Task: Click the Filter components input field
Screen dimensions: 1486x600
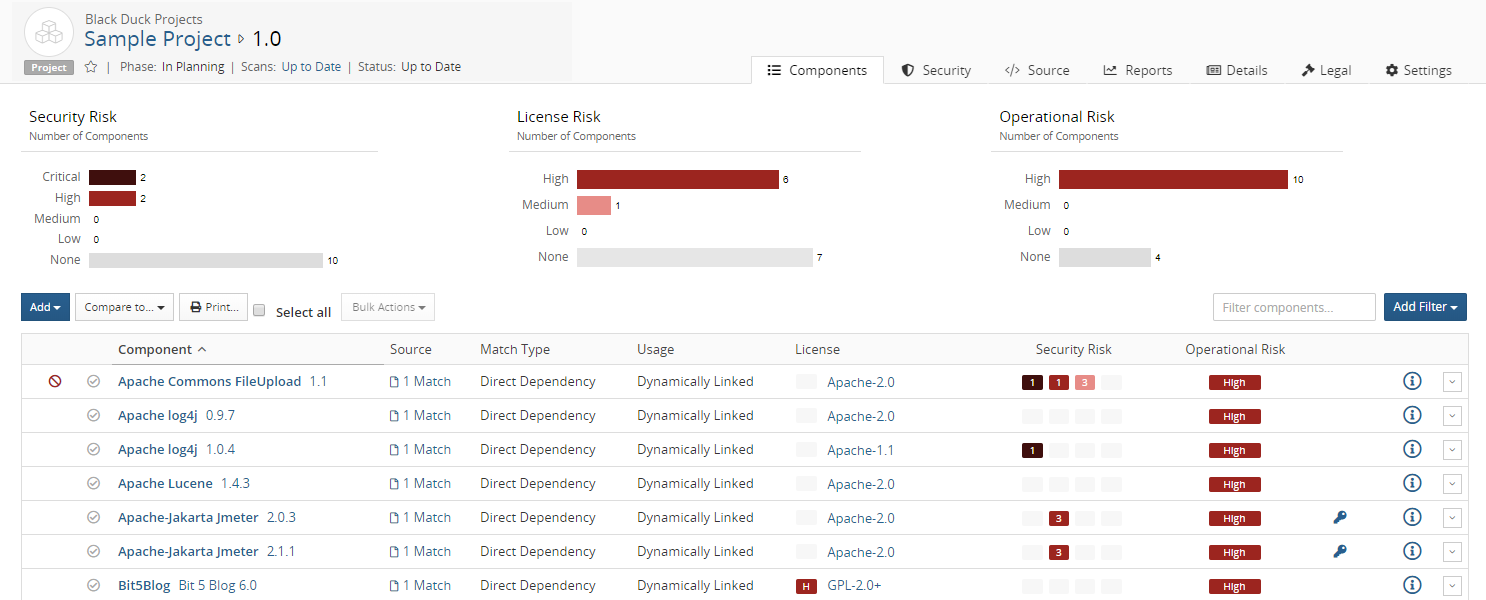Action: (1294, 307)
